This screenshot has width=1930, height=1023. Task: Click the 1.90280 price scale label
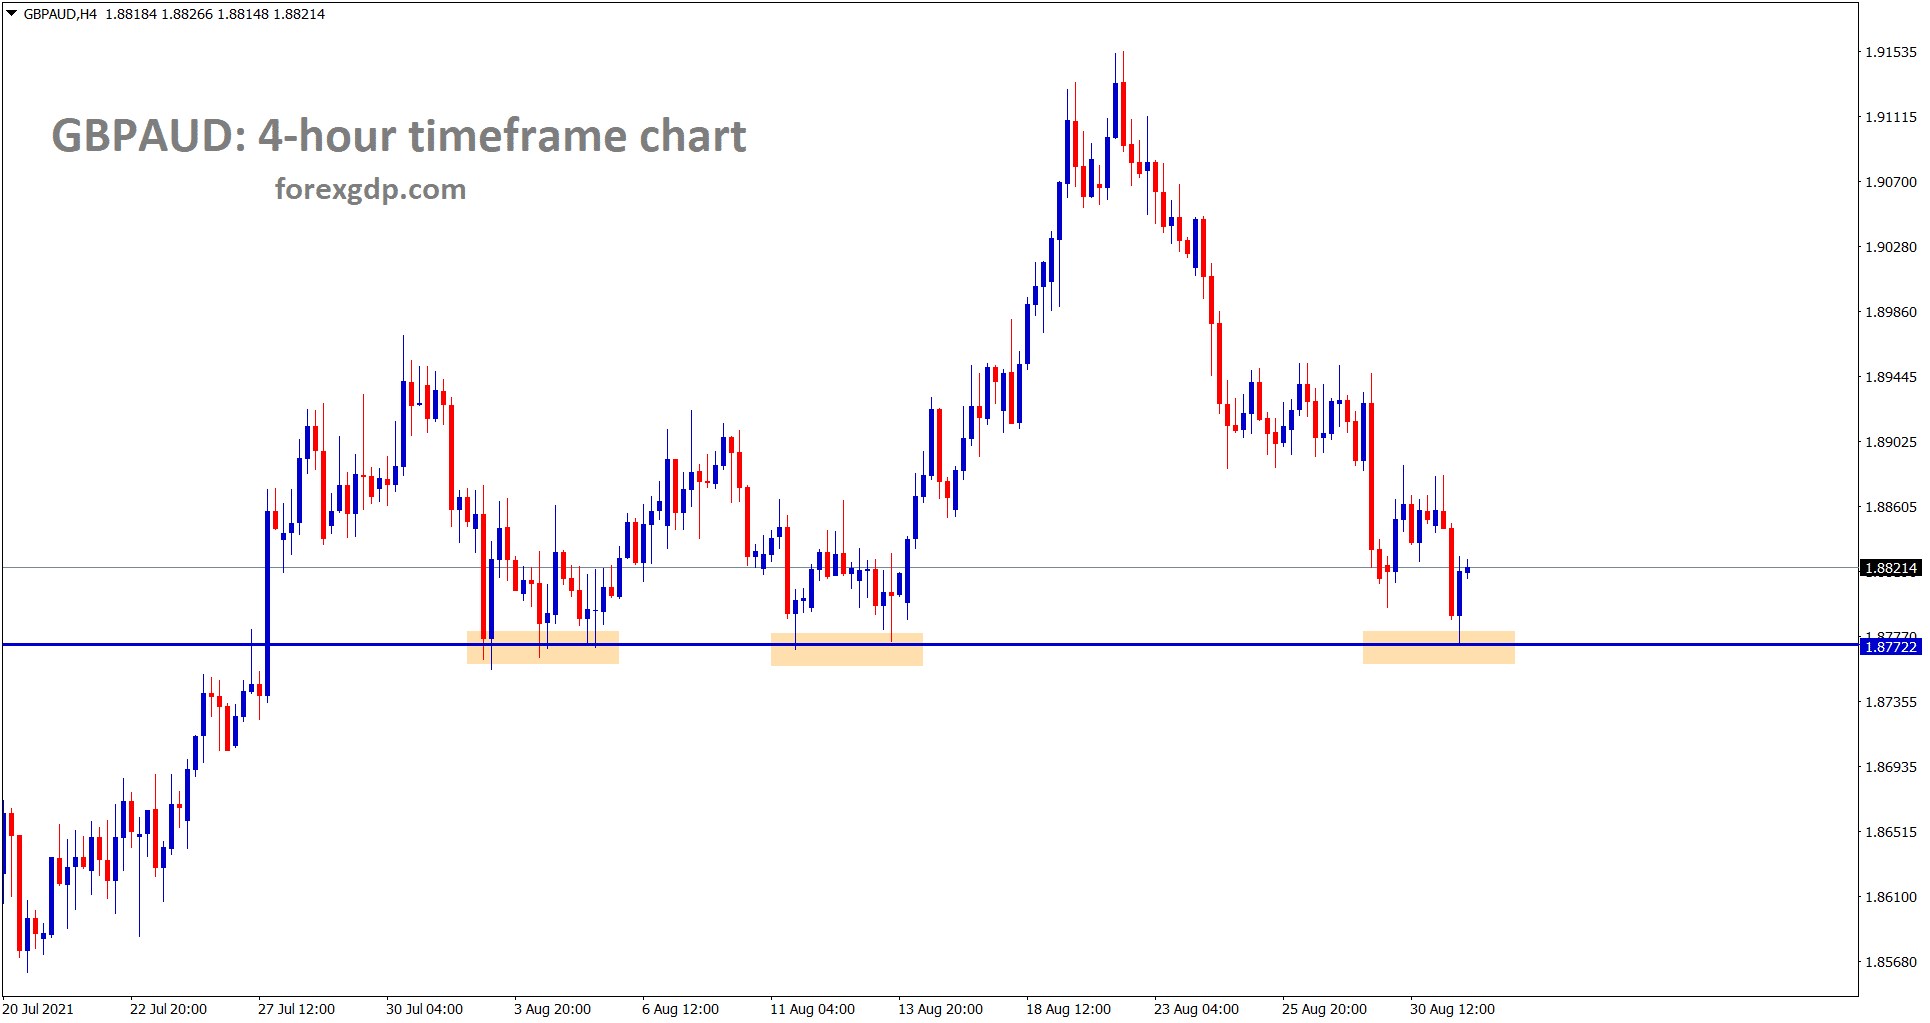pos(1891,247)
